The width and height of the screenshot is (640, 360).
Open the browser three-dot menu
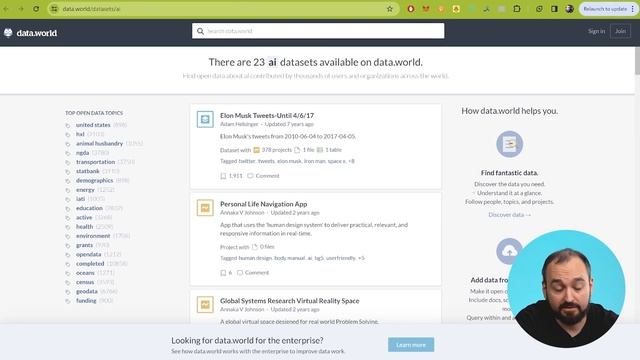(x=633, y=9)
